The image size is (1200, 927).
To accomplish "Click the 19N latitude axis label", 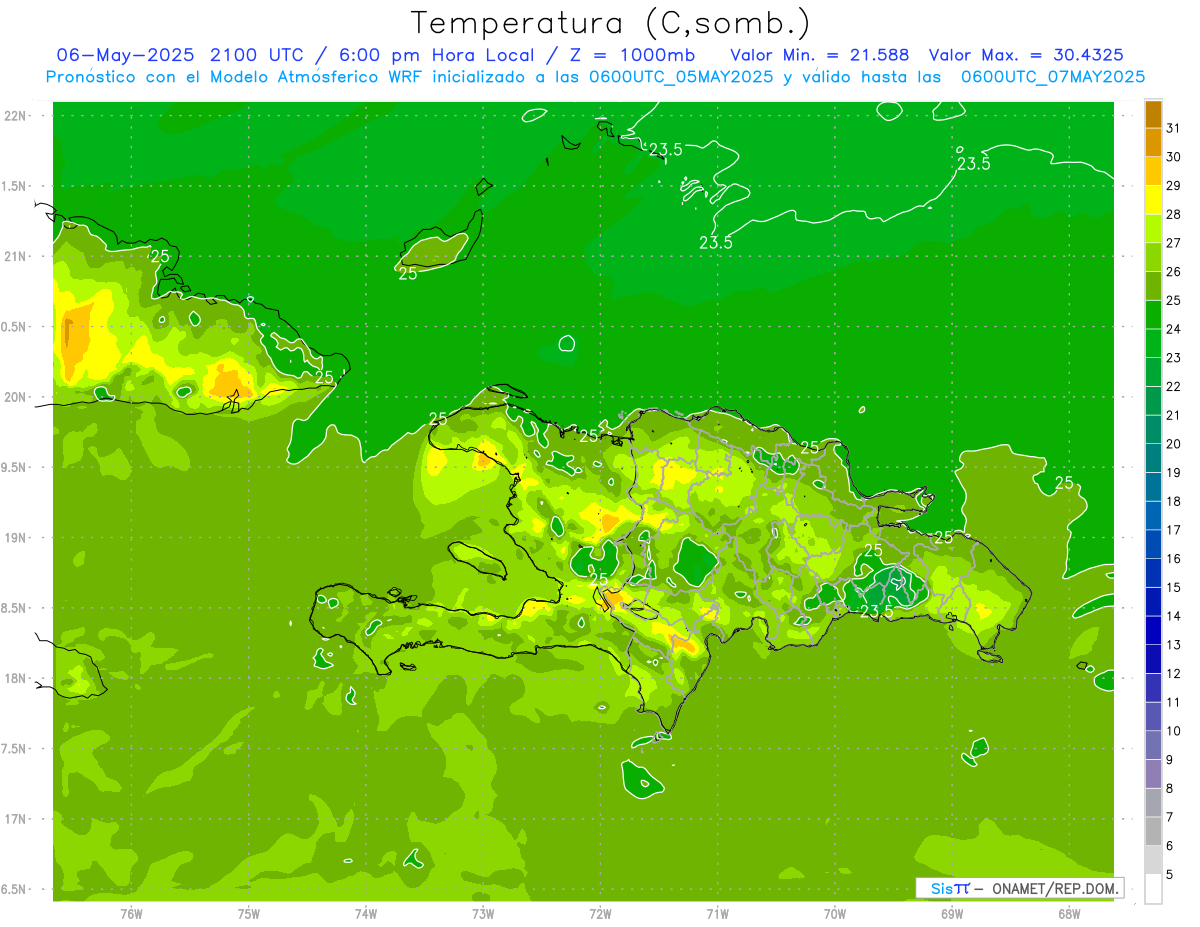I will 17,537.
